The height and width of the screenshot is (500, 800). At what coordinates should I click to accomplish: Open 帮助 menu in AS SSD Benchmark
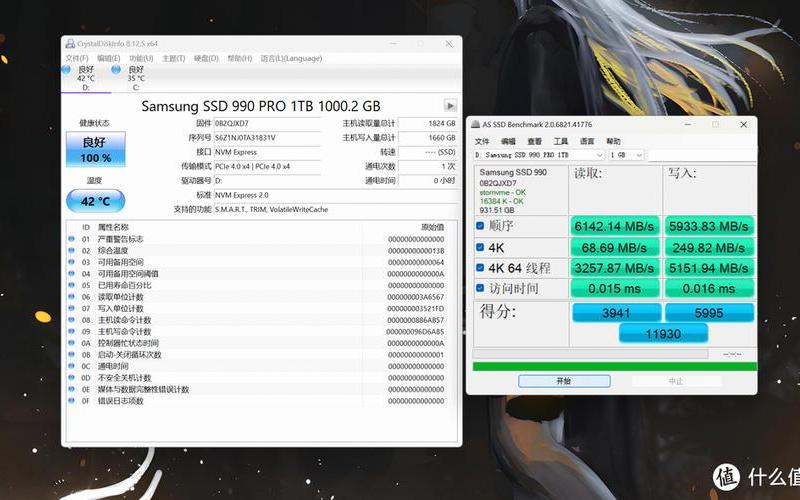[613, 141]
